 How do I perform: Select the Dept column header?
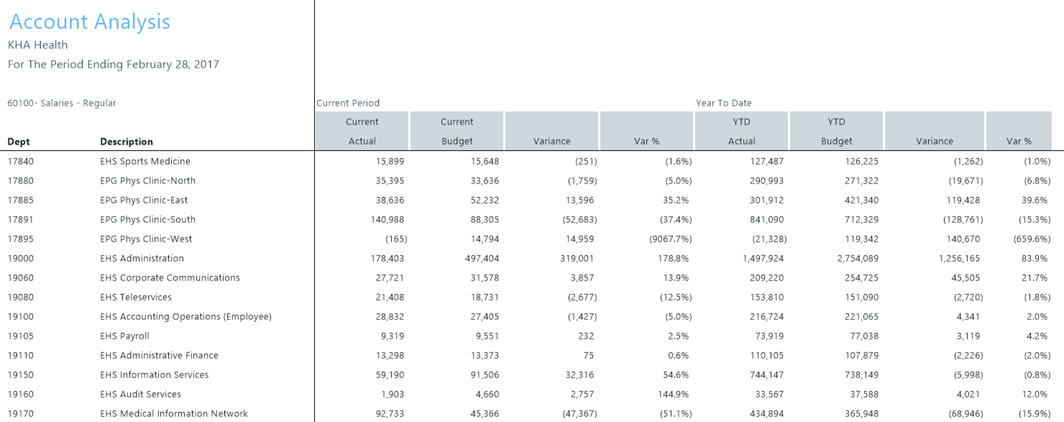19,142
